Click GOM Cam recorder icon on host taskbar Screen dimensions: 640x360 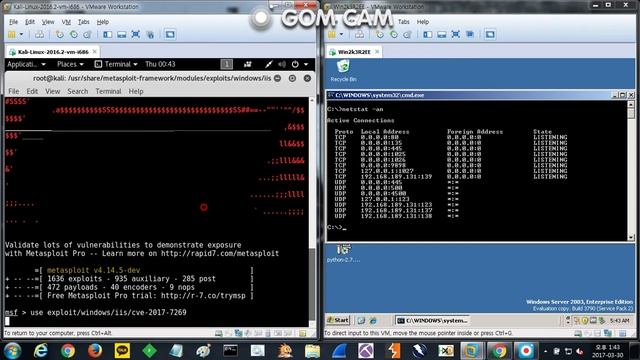(x=526, y=351)
